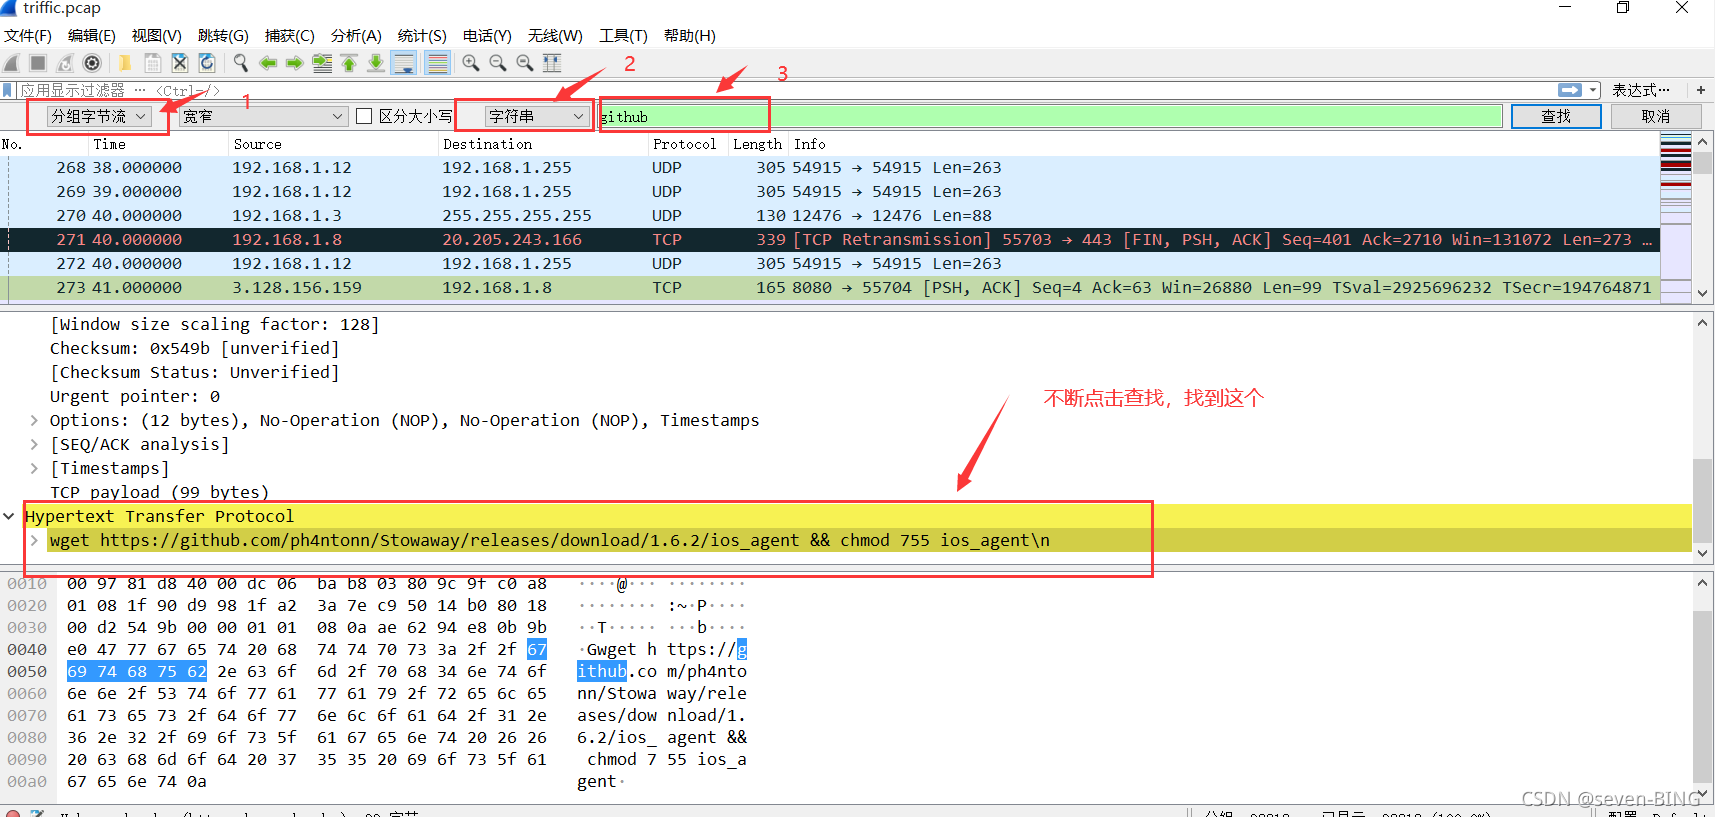
Task: Jump to last packet icon
Action: pyautogui.click(x=376, y=63)
